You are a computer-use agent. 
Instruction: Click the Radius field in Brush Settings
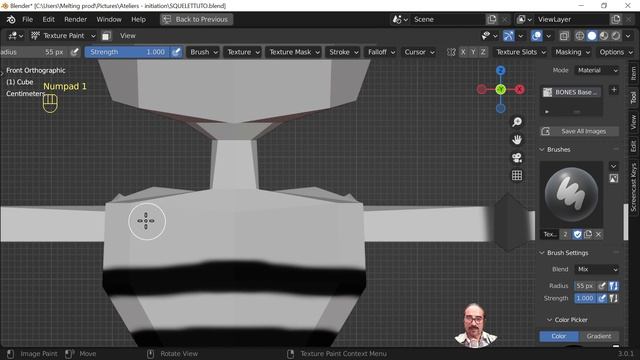[x=585, y=286]
